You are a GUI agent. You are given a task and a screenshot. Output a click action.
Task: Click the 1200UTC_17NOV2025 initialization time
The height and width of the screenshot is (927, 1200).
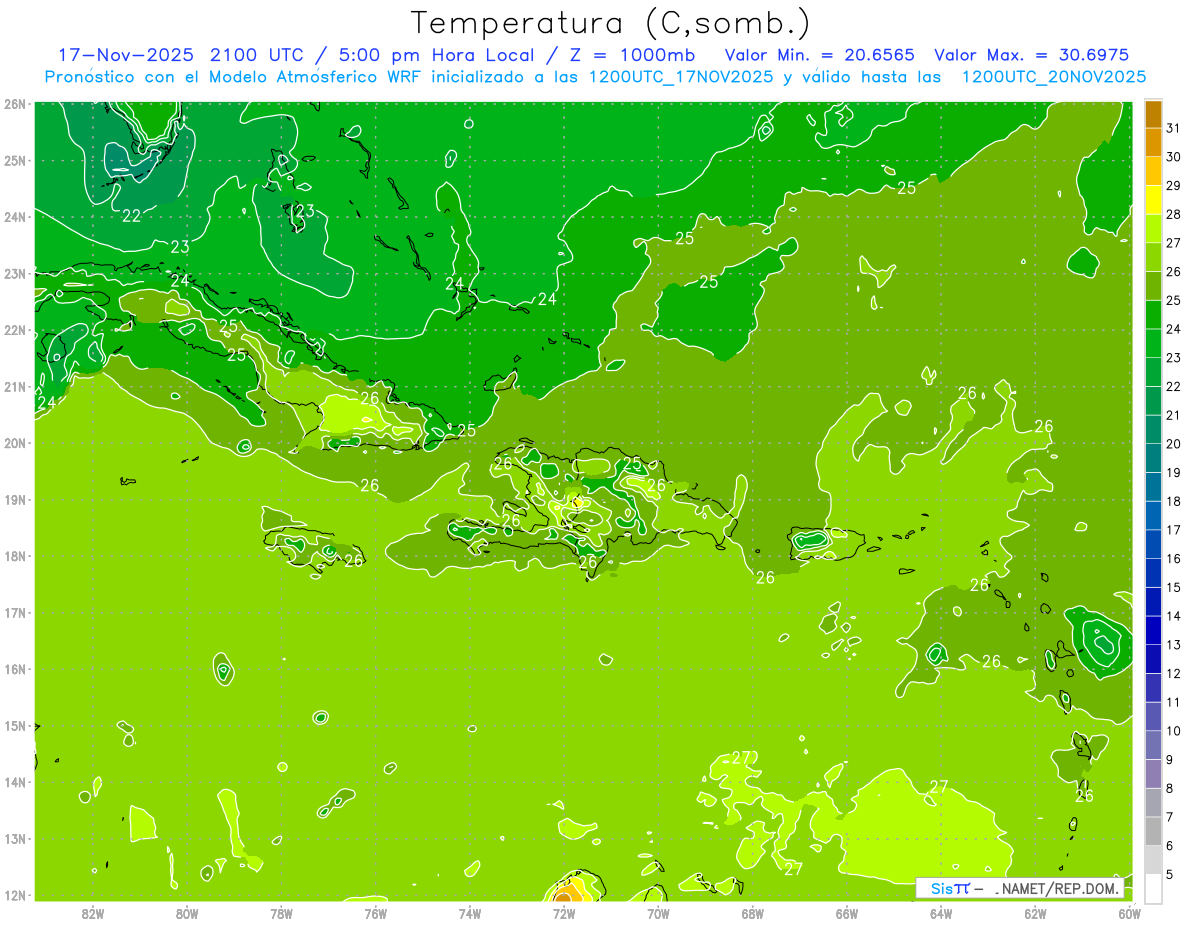click(681, 77)
